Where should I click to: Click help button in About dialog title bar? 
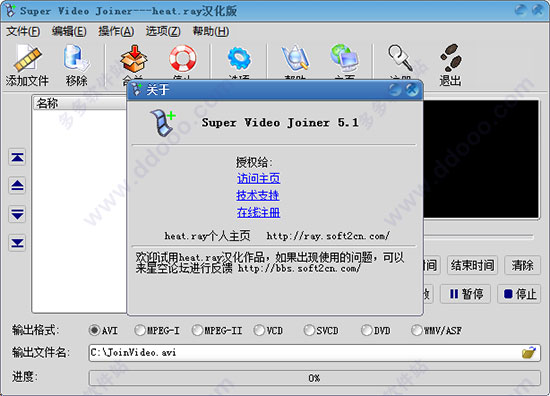pos(395,90)
